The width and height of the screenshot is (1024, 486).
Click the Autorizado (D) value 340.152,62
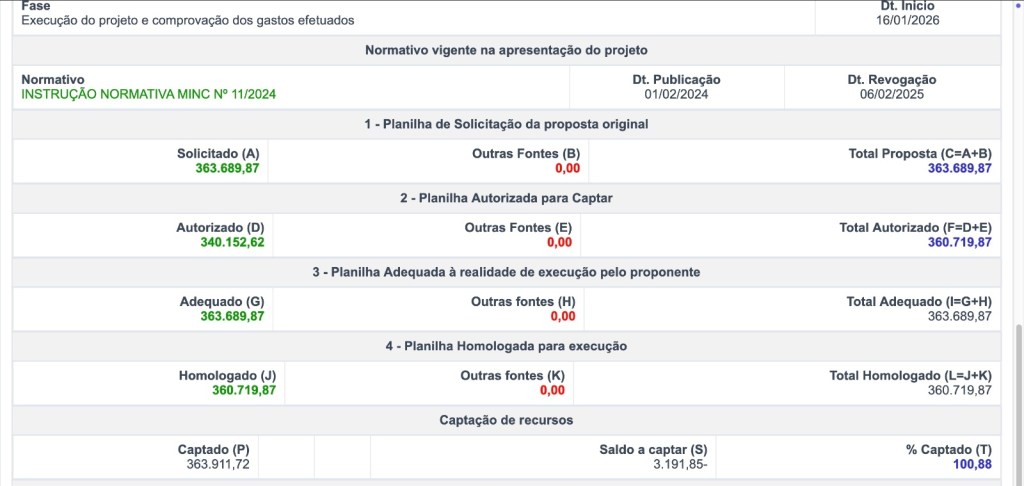(x=232, y=243)
